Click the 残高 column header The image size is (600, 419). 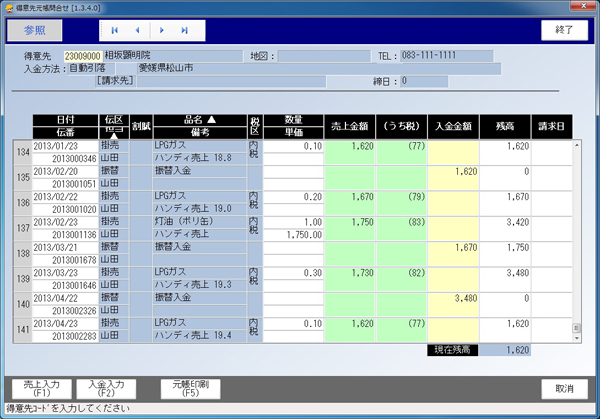505,125
